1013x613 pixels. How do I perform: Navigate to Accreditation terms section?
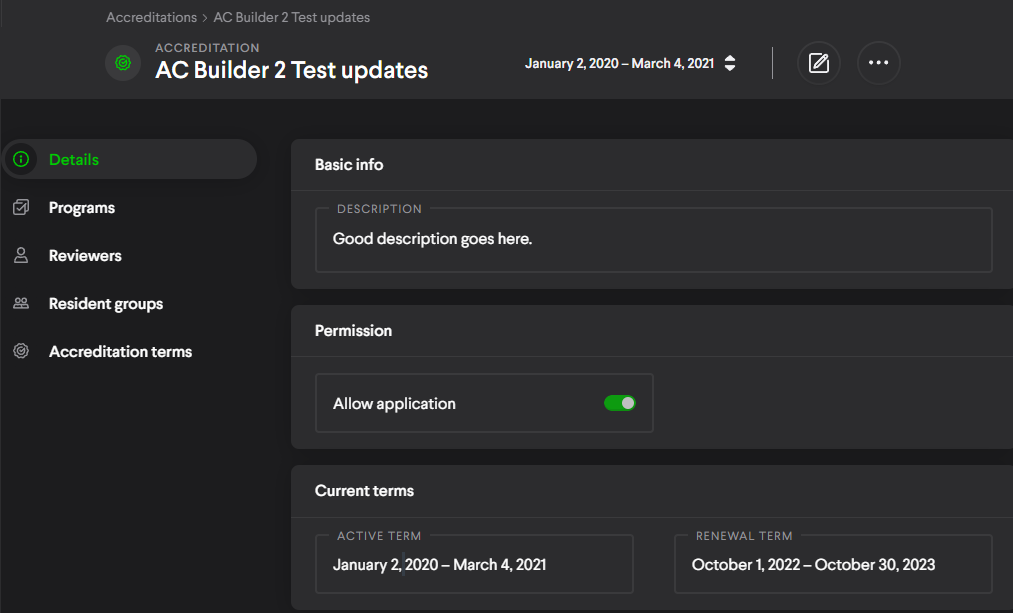[120, 352]
